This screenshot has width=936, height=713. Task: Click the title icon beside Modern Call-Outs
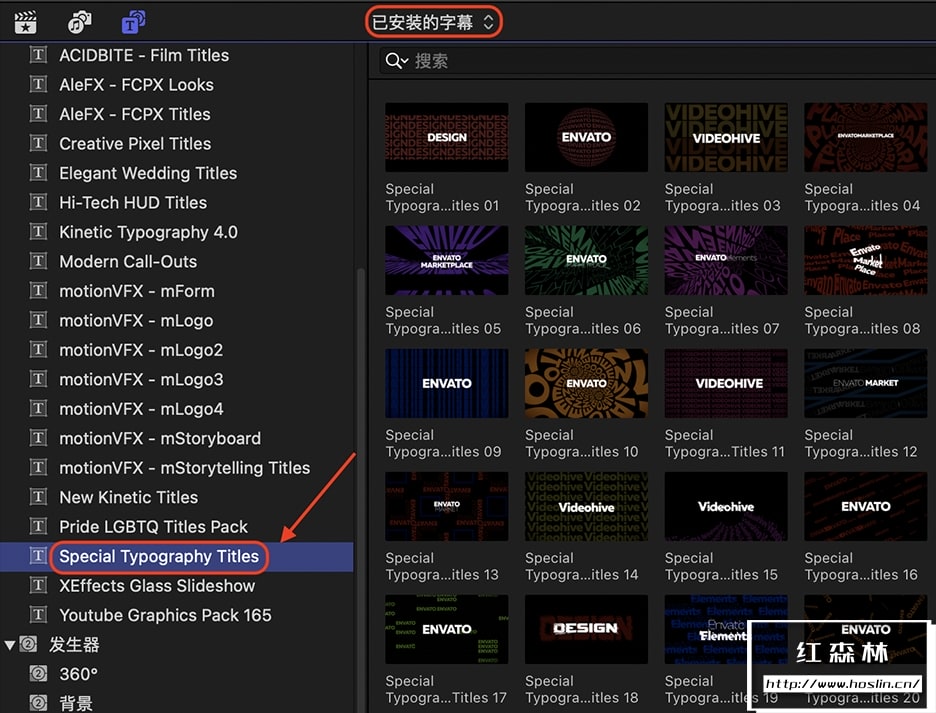[38, 261]
